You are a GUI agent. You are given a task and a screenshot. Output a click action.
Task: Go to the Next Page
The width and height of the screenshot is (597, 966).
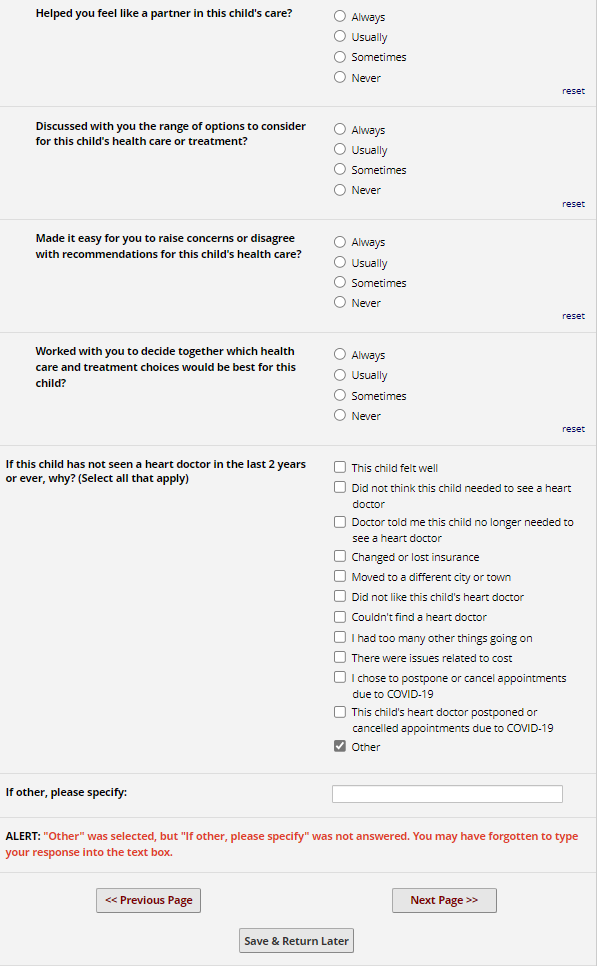[x=444, y=900]
